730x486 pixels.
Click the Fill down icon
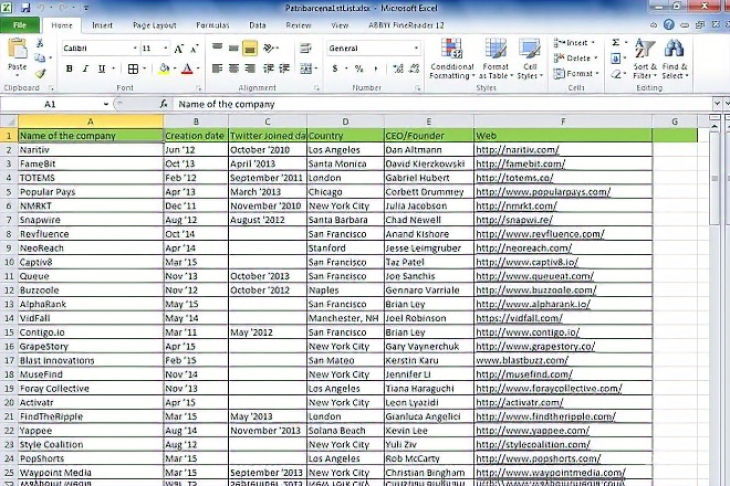(615, 58)
